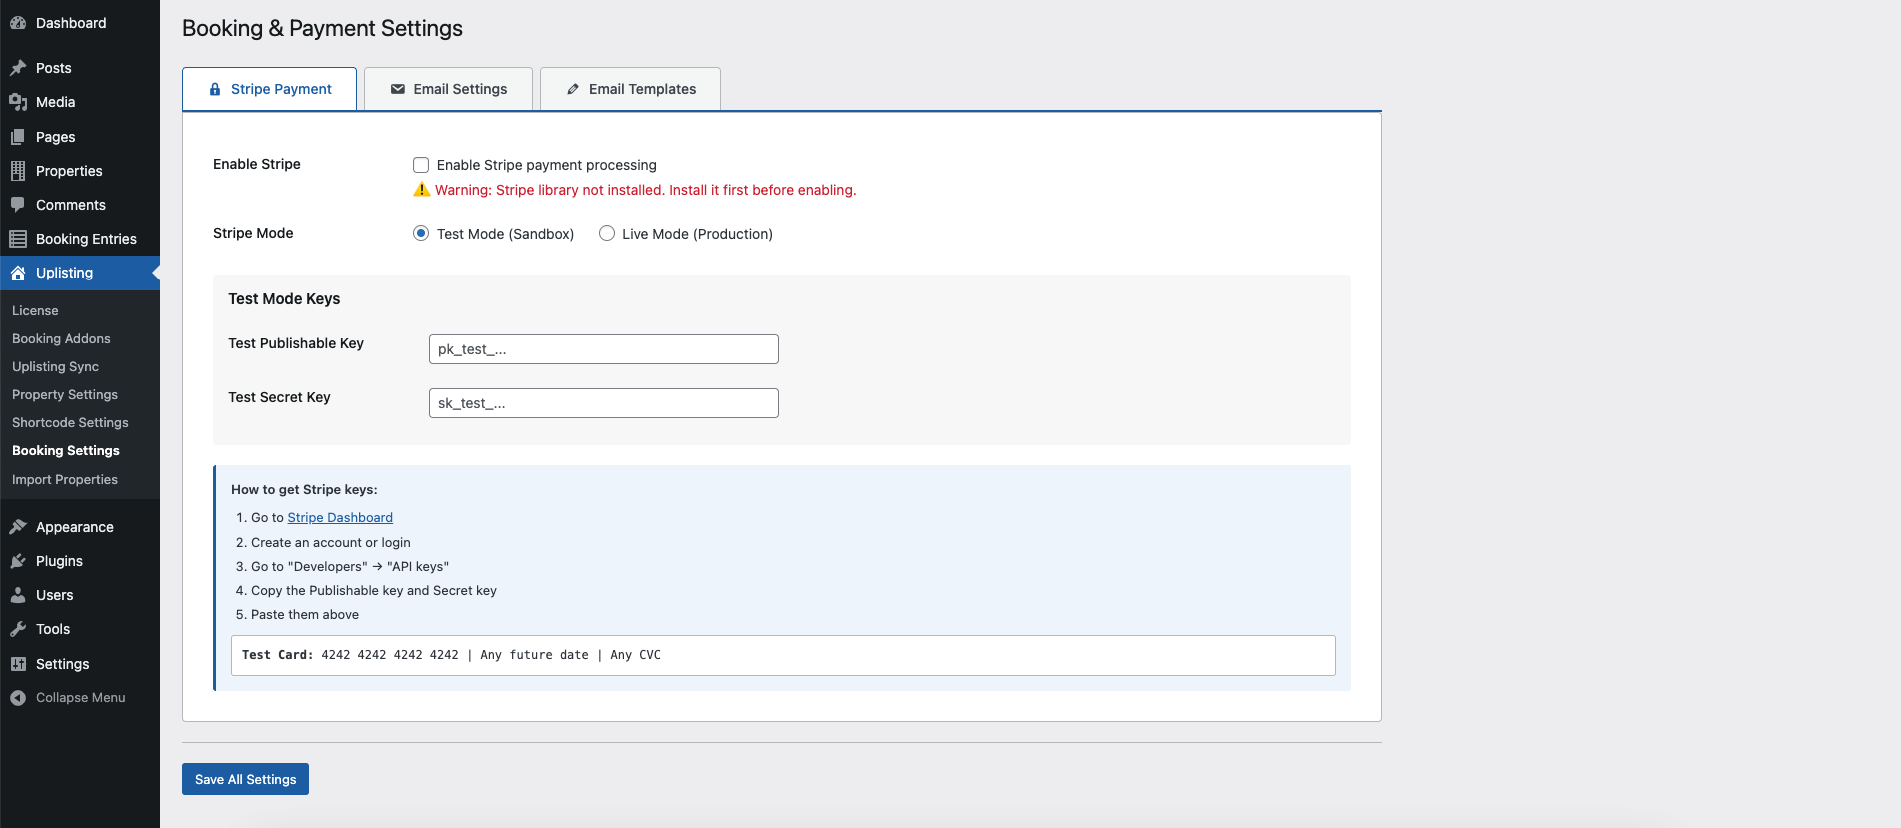This screenshot has height=828, width=1901.
Task: Click the "Paste them above" step
Action: coord(305,615)
